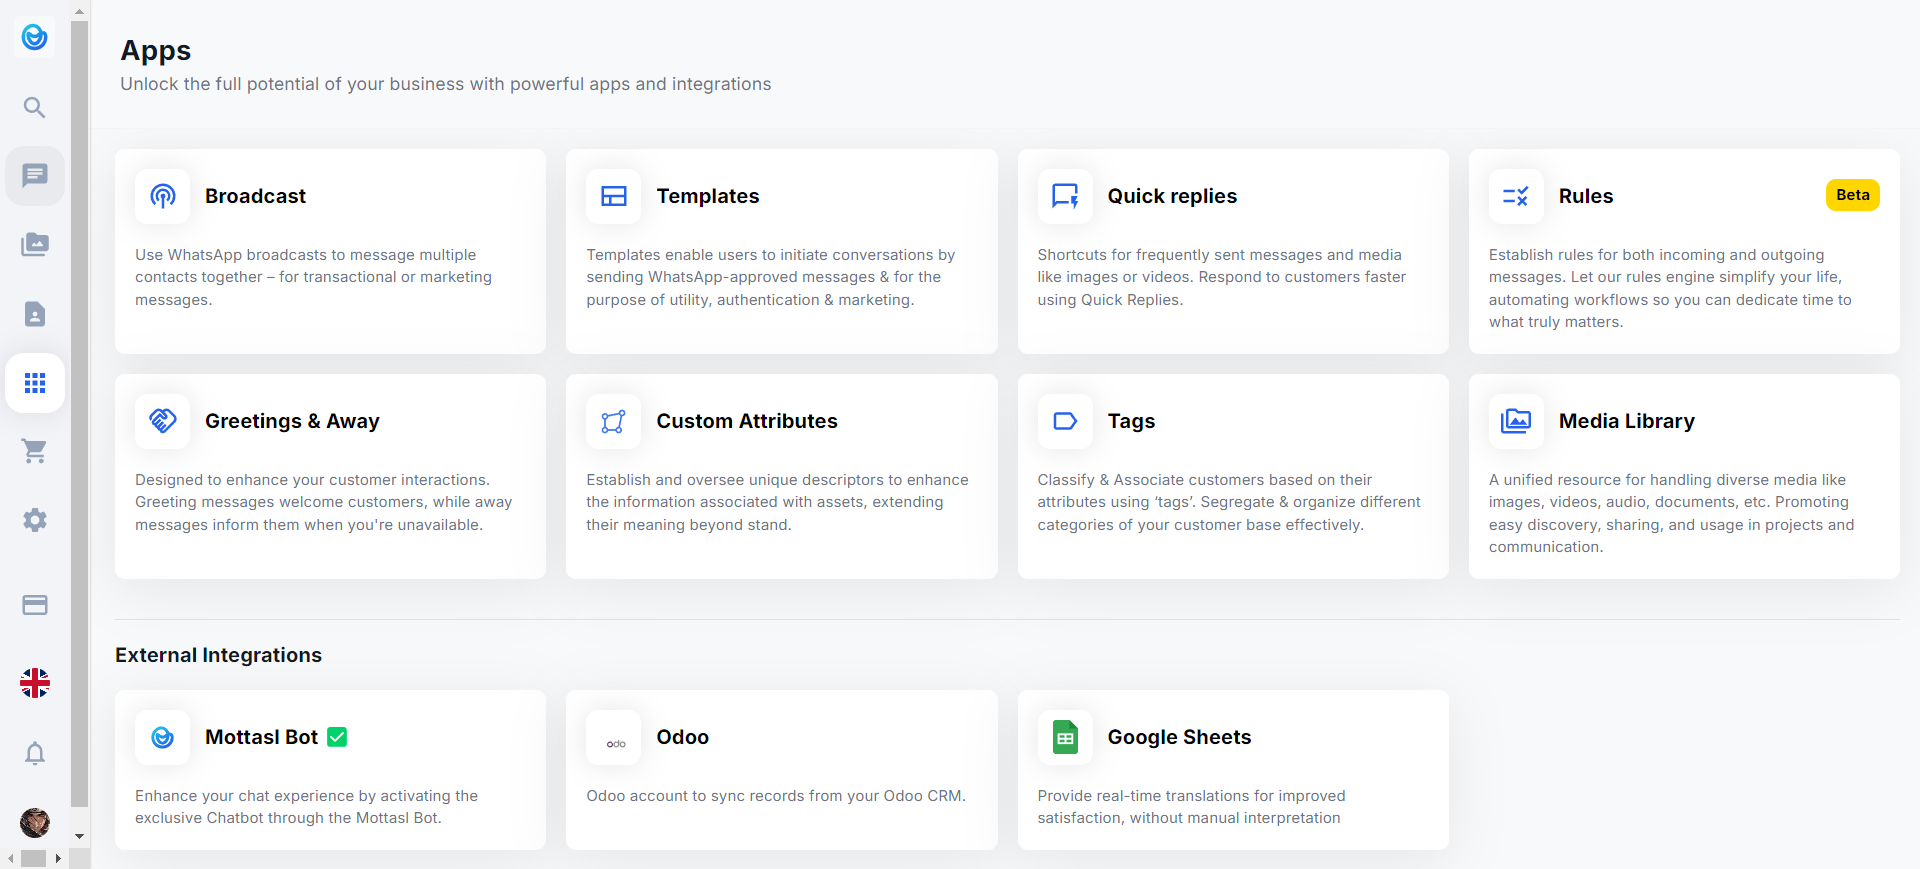Viewport: 1920px width, 869px height.
Task: Open the user profile avatar
Action: point(35,822)
